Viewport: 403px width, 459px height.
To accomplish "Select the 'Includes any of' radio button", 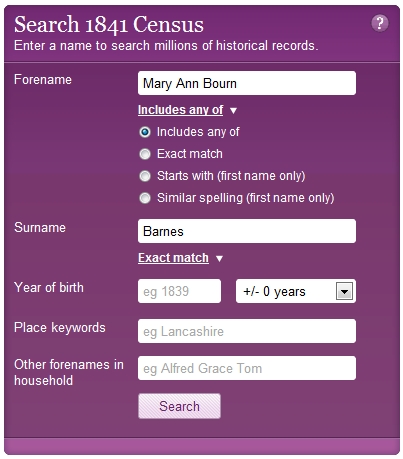I will tap(145, 132).
